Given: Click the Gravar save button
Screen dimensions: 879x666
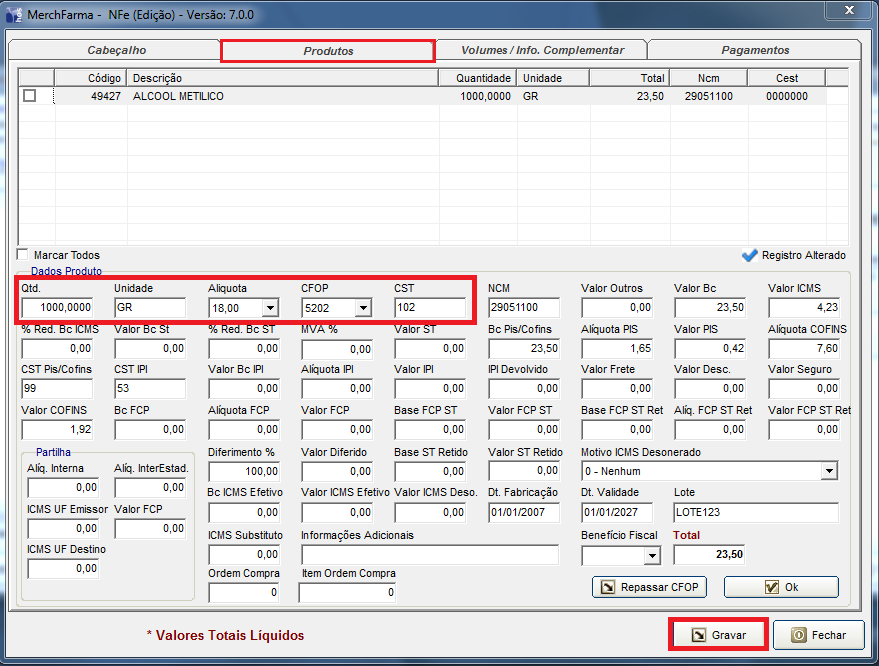Looking at the screenshot, I should pos(717,635).
